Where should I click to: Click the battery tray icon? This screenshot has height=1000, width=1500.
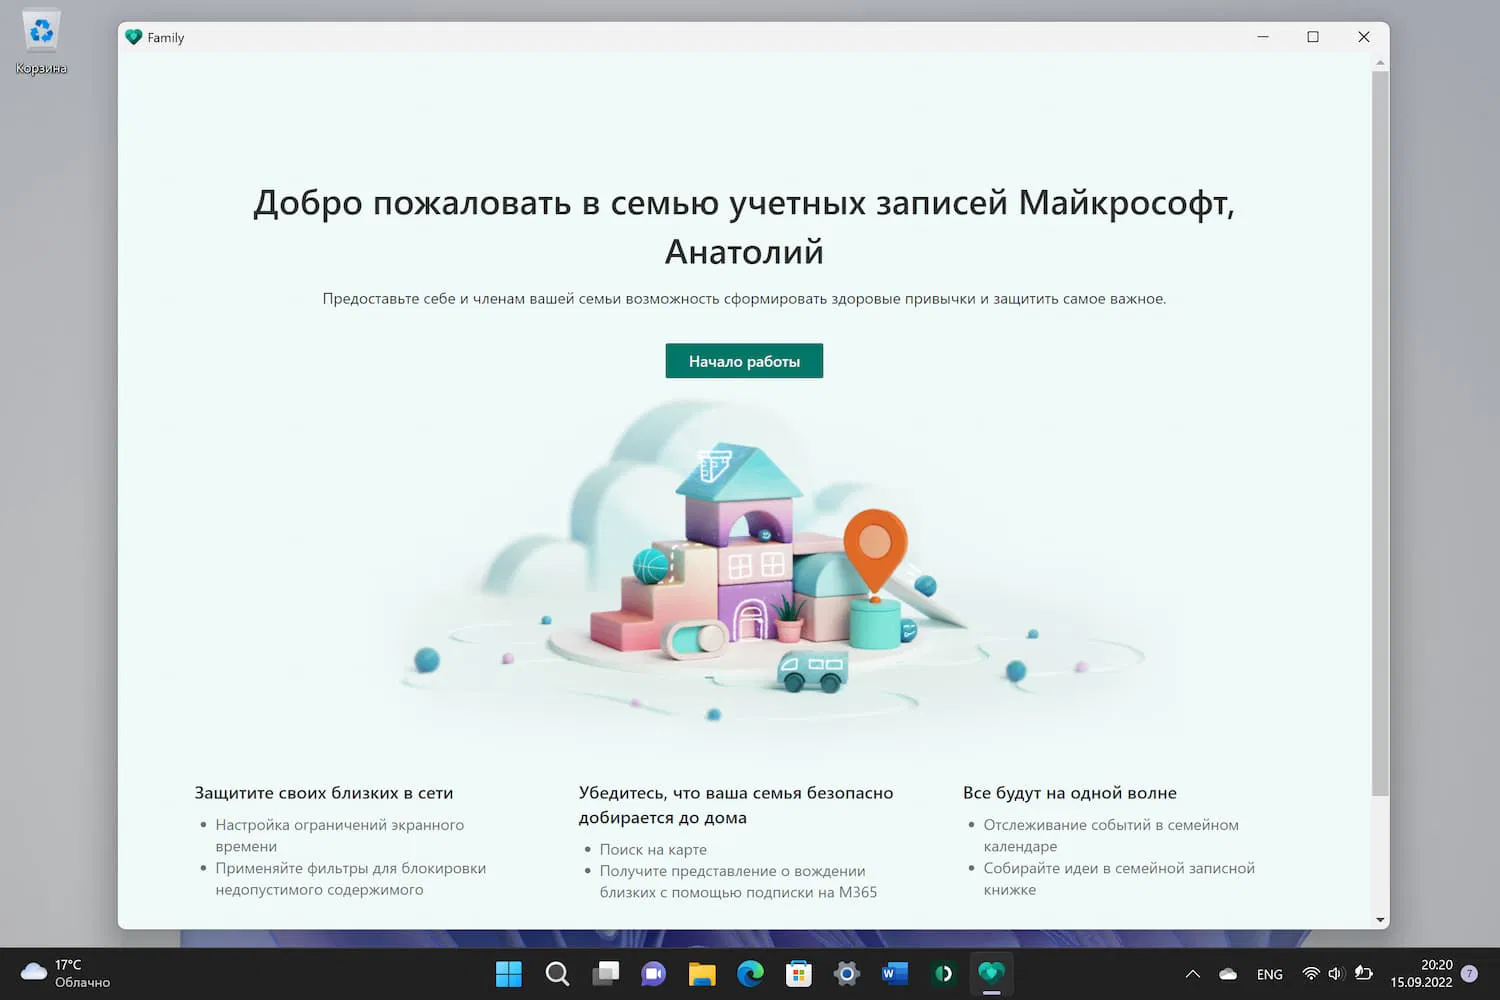click(x=1363, y=974)
